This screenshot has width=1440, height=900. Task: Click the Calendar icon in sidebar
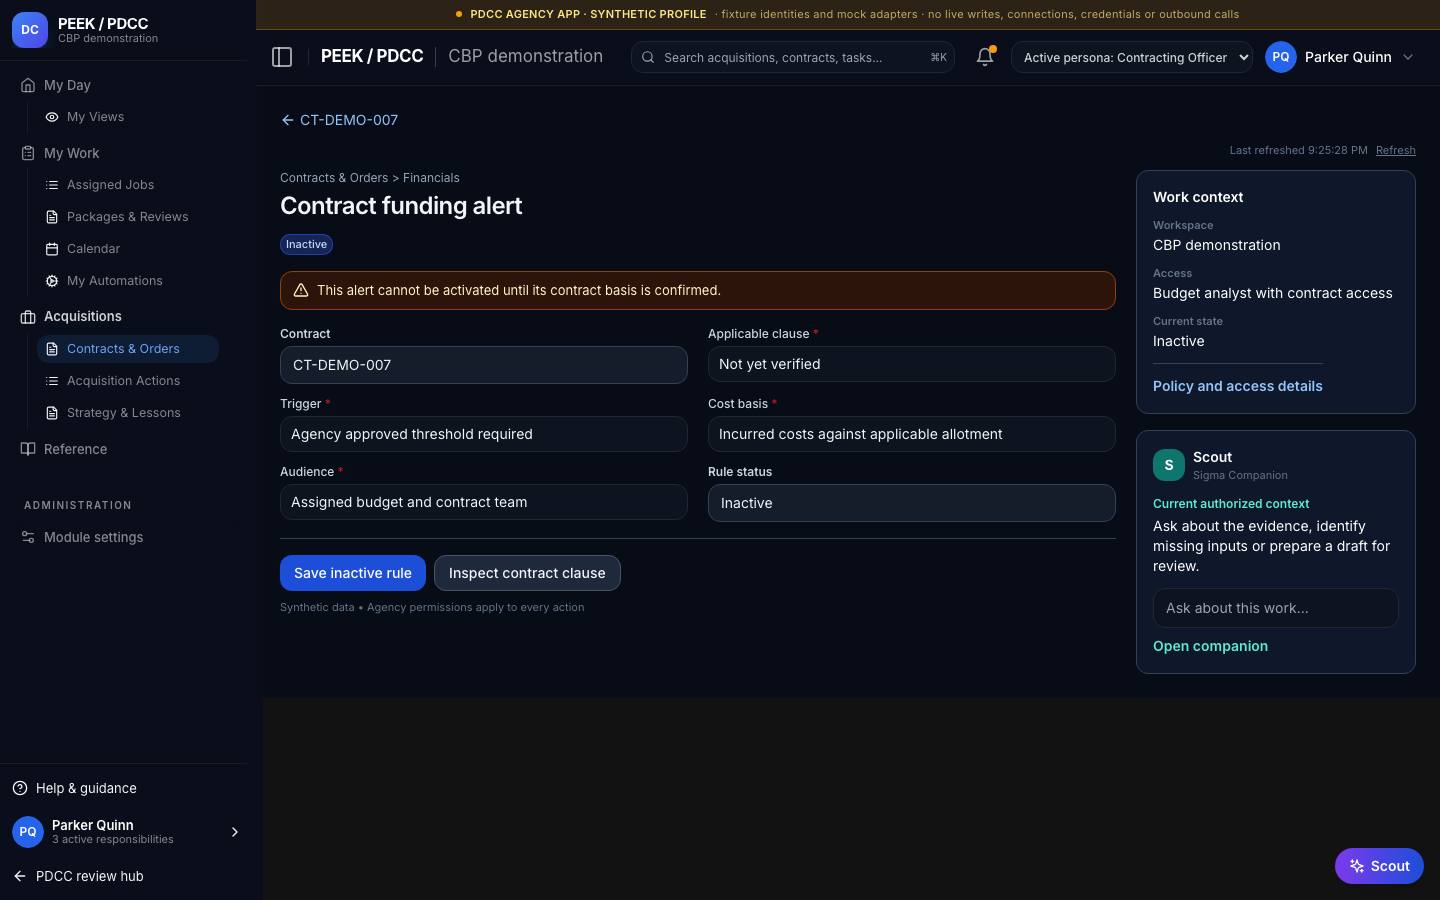click(x=52, y=249)
